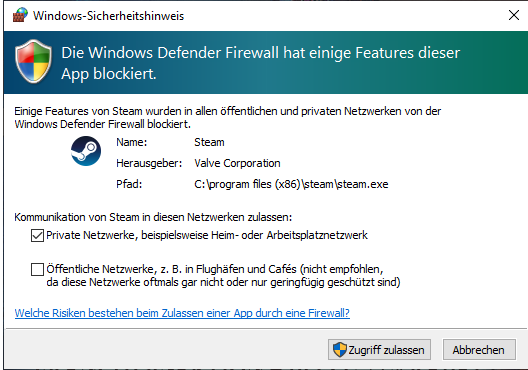This screenshot has width=528, height=370.
Task: Click the Abbrechen button
Action: 479,350
